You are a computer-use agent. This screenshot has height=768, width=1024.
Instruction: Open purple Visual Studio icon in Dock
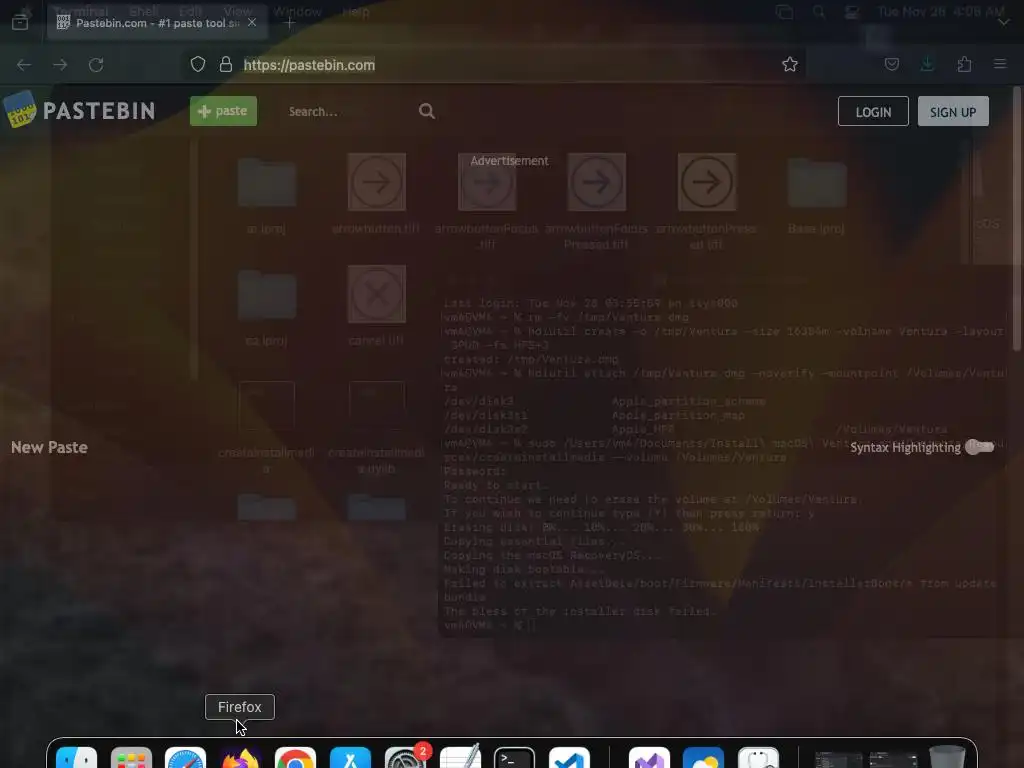(x=649, y=759)
